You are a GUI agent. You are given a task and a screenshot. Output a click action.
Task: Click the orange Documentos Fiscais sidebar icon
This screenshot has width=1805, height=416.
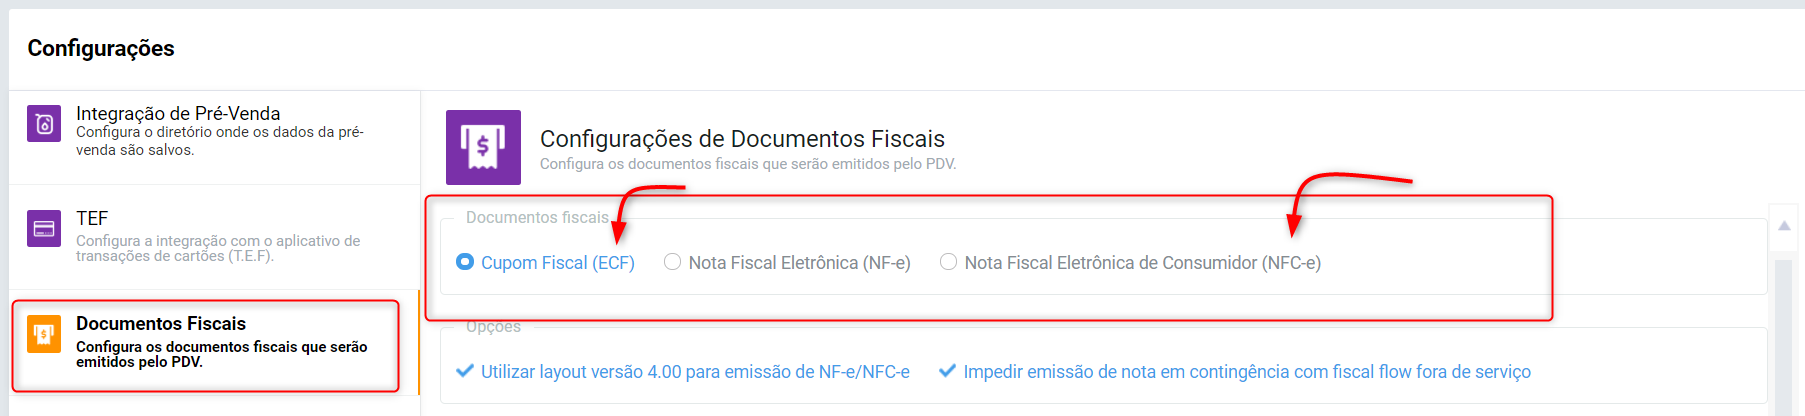44,333
